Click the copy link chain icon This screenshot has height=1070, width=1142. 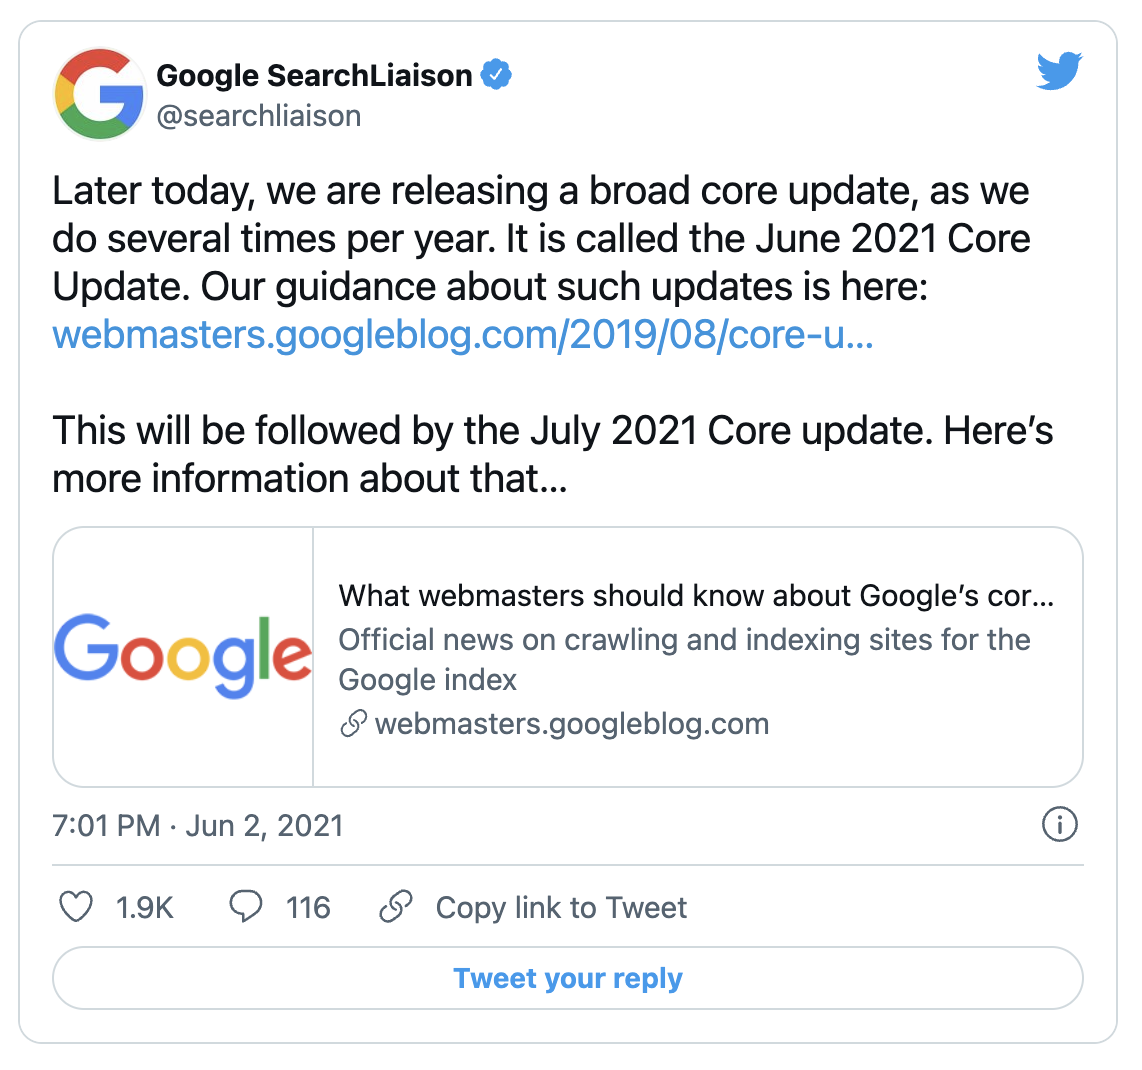pyautogui.click(x=396, y=907)
